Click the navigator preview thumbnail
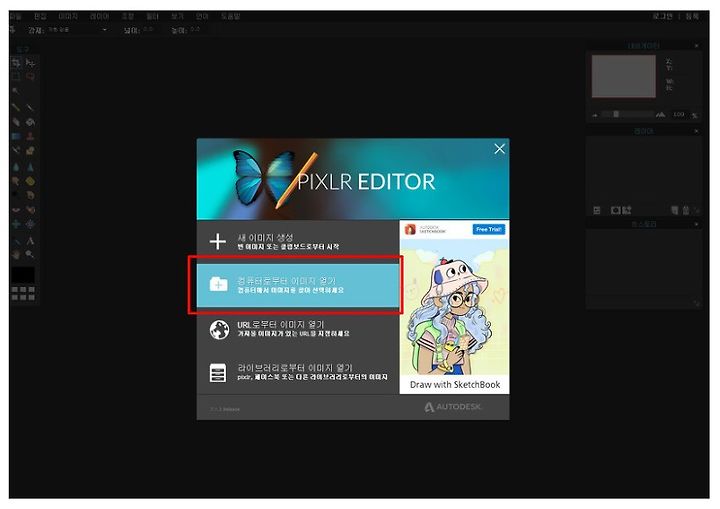Image resolution: width=720 pixels, height=509 pixels. (x=623, y=76)
